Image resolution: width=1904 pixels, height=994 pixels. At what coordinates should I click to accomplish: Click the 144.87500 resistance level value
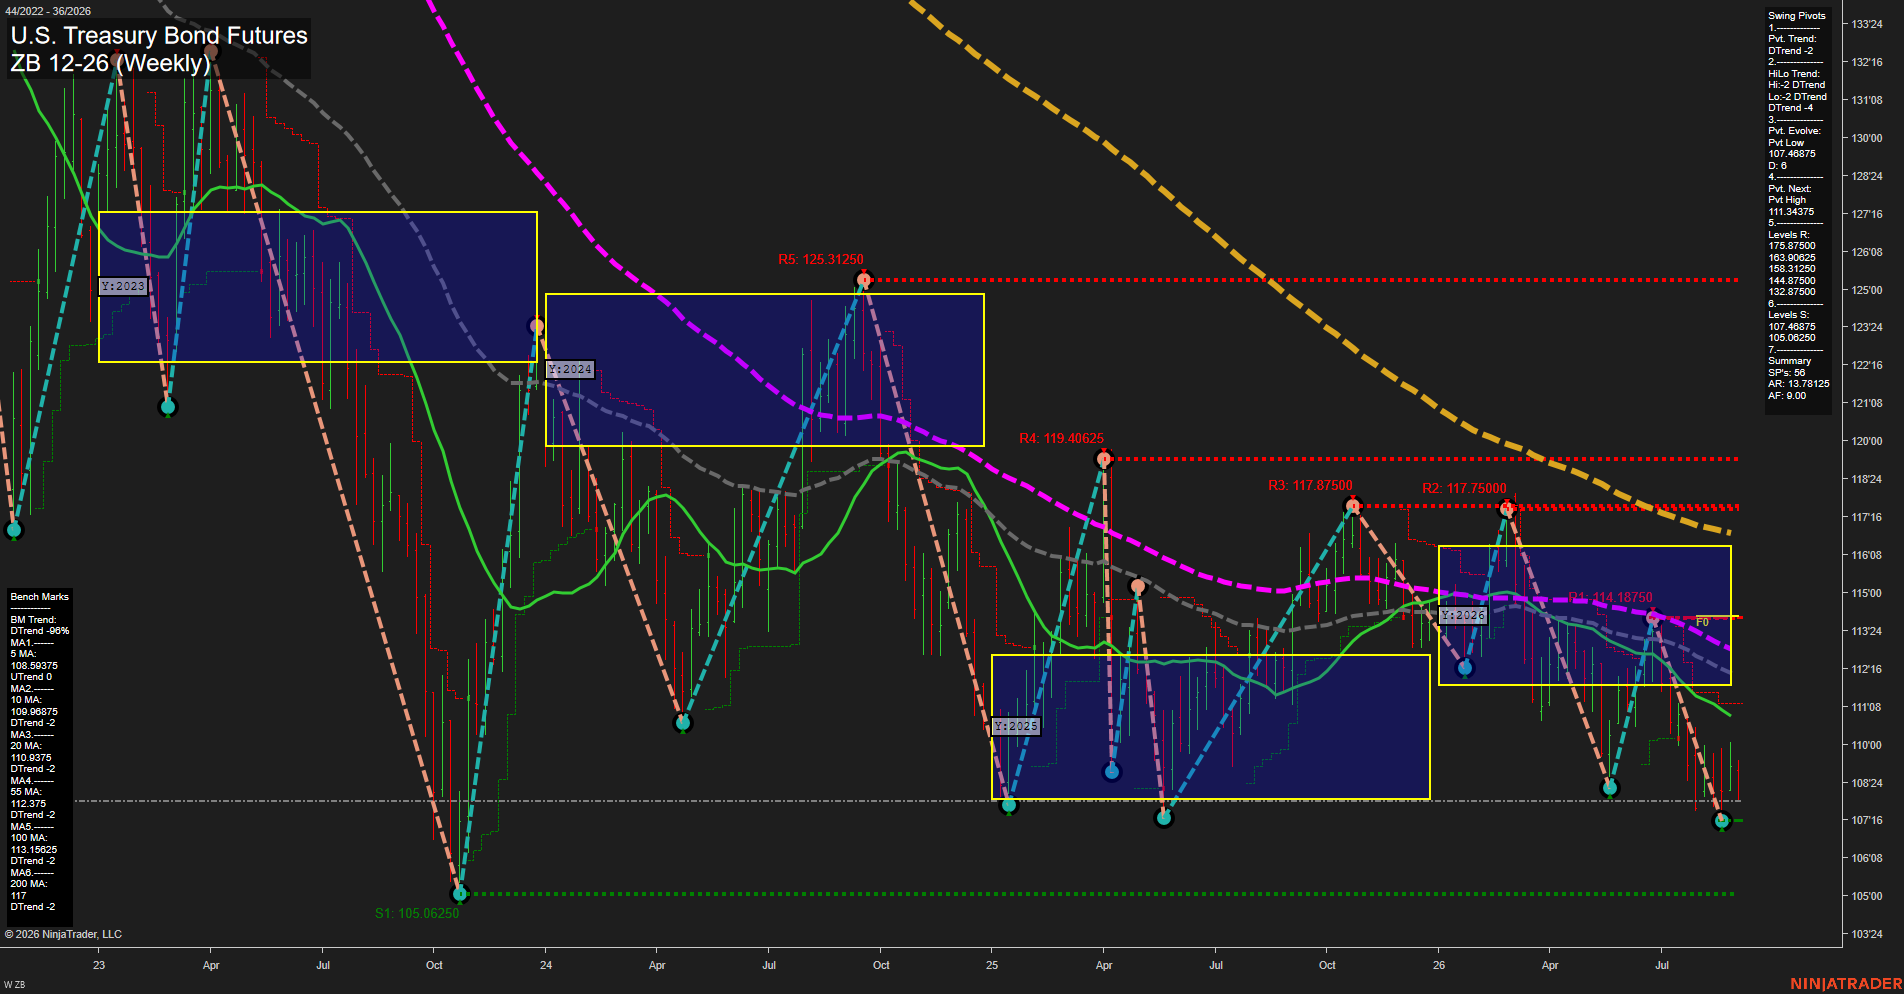[1791, 281]
